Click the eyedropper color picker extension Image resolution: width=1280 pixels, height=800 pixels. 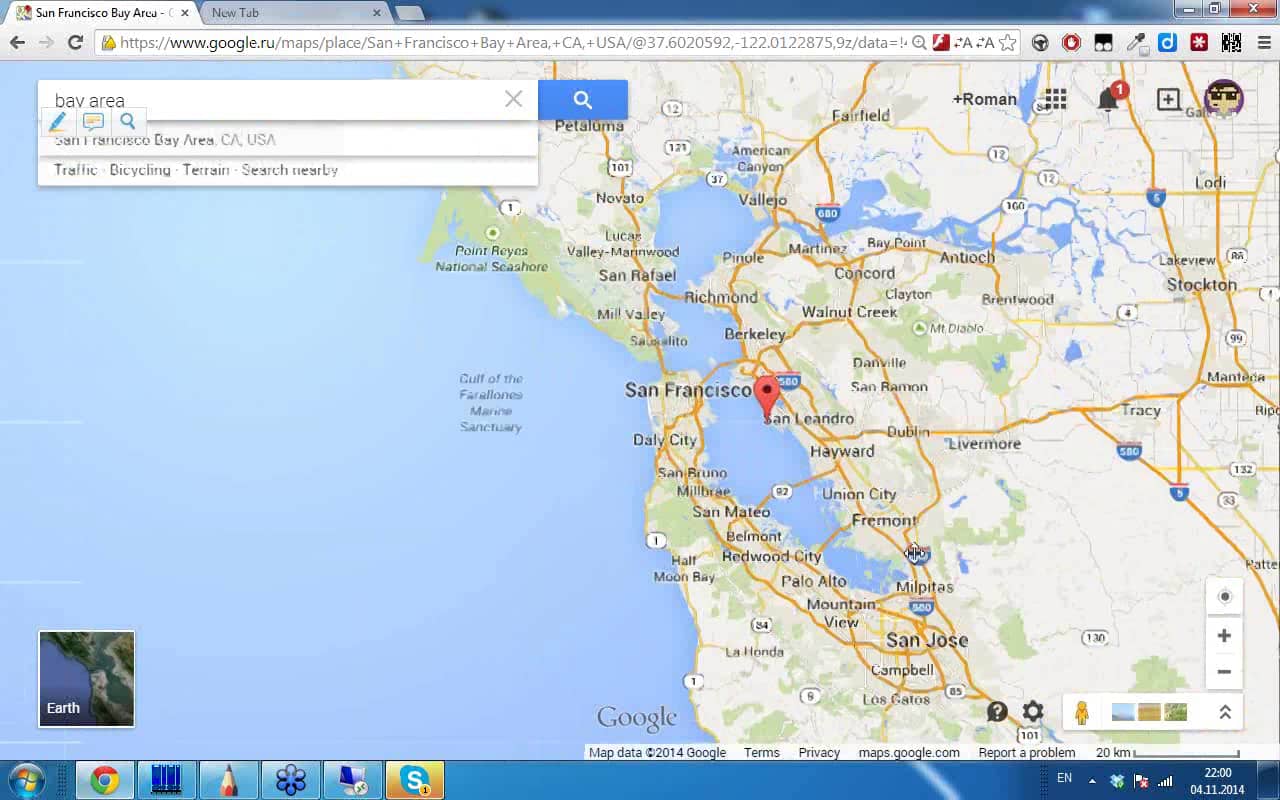(1135, 43)
